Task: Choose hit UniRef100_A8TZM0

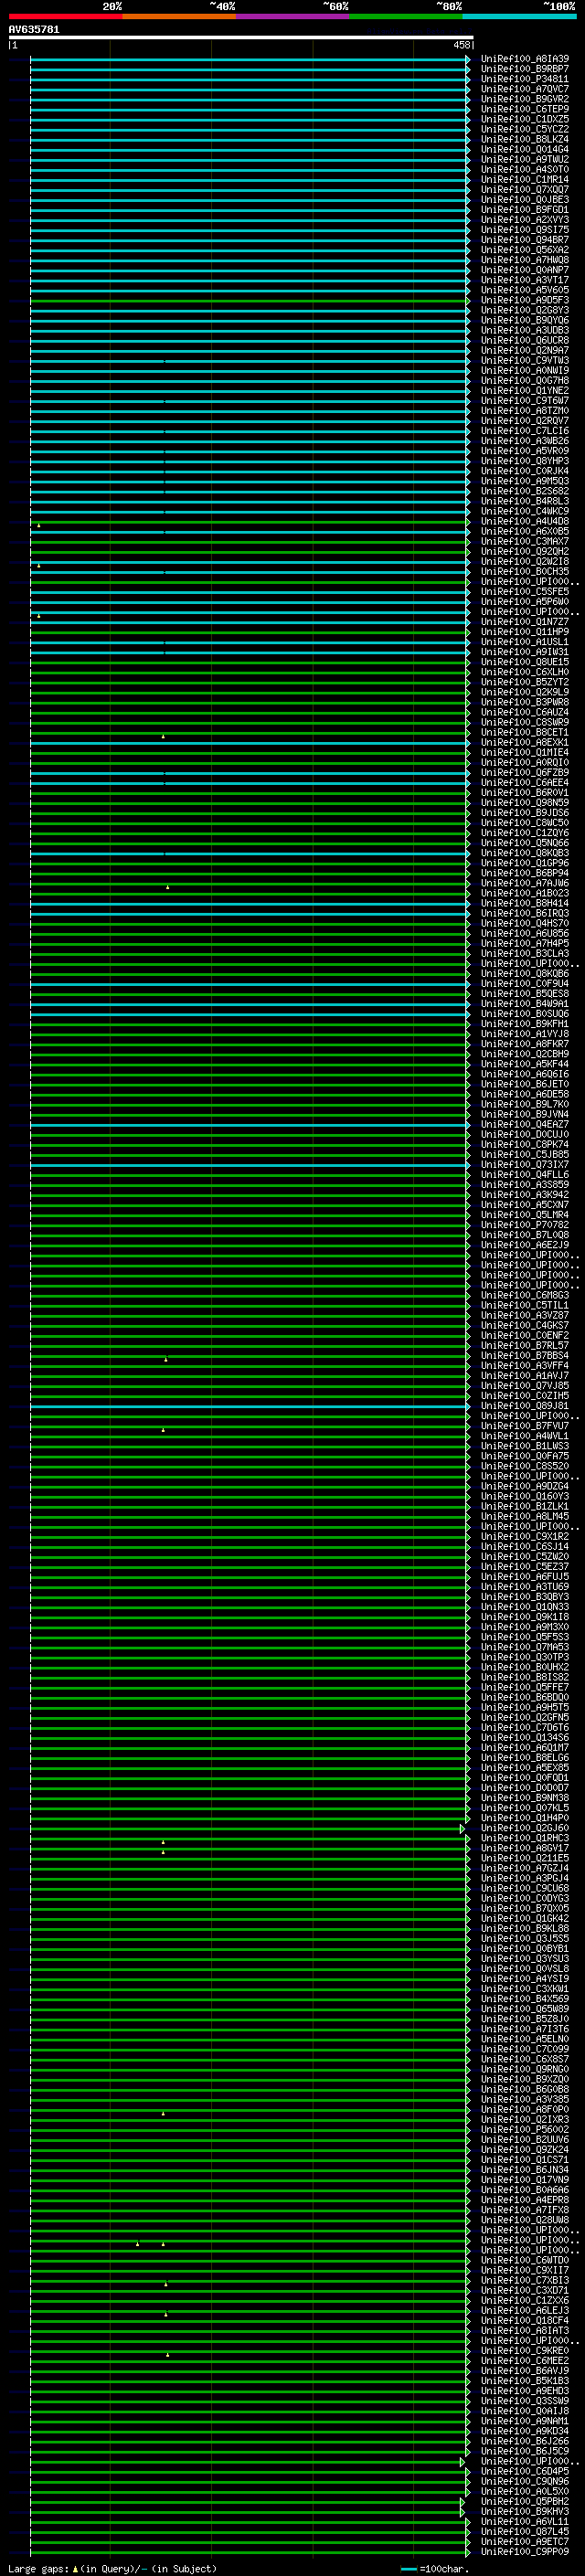Action: coord(524,410)
